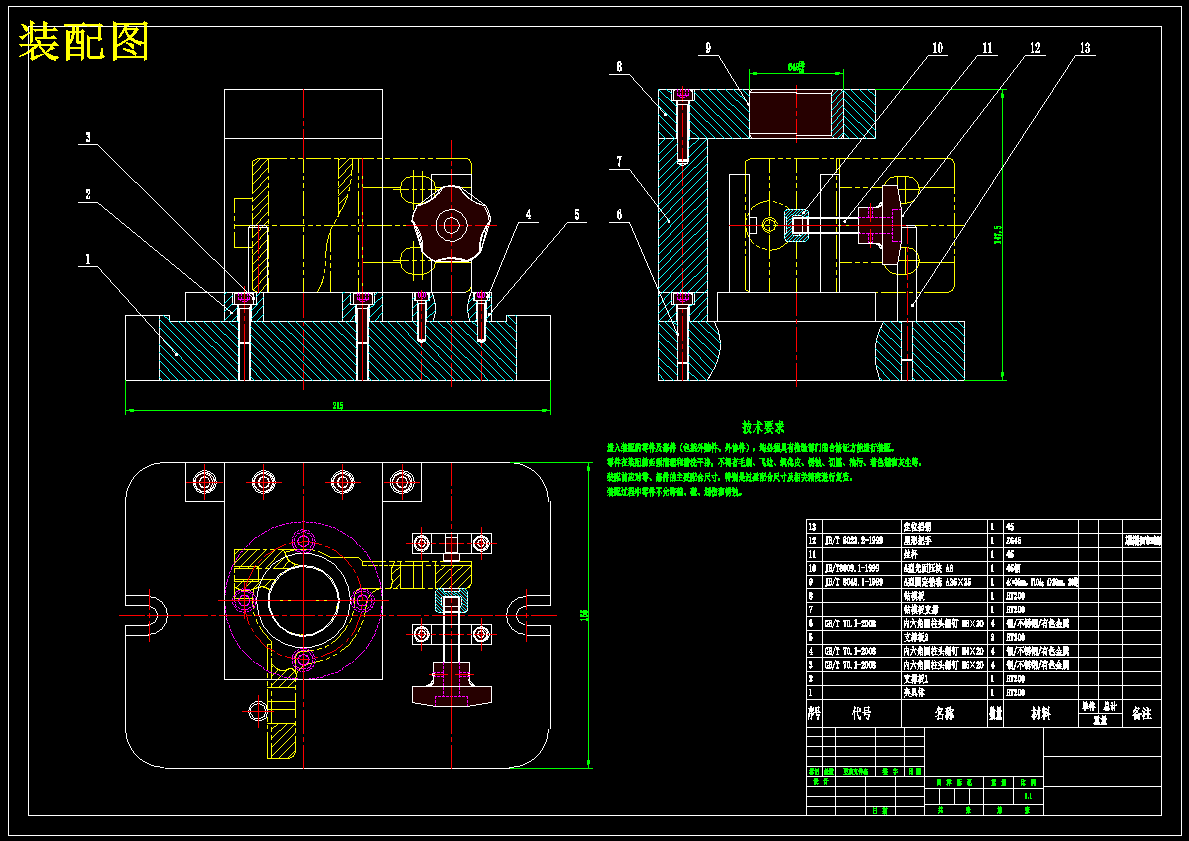
Task: Pick the T-shaped handle at the plan view bottom
Action: point(453,683)
